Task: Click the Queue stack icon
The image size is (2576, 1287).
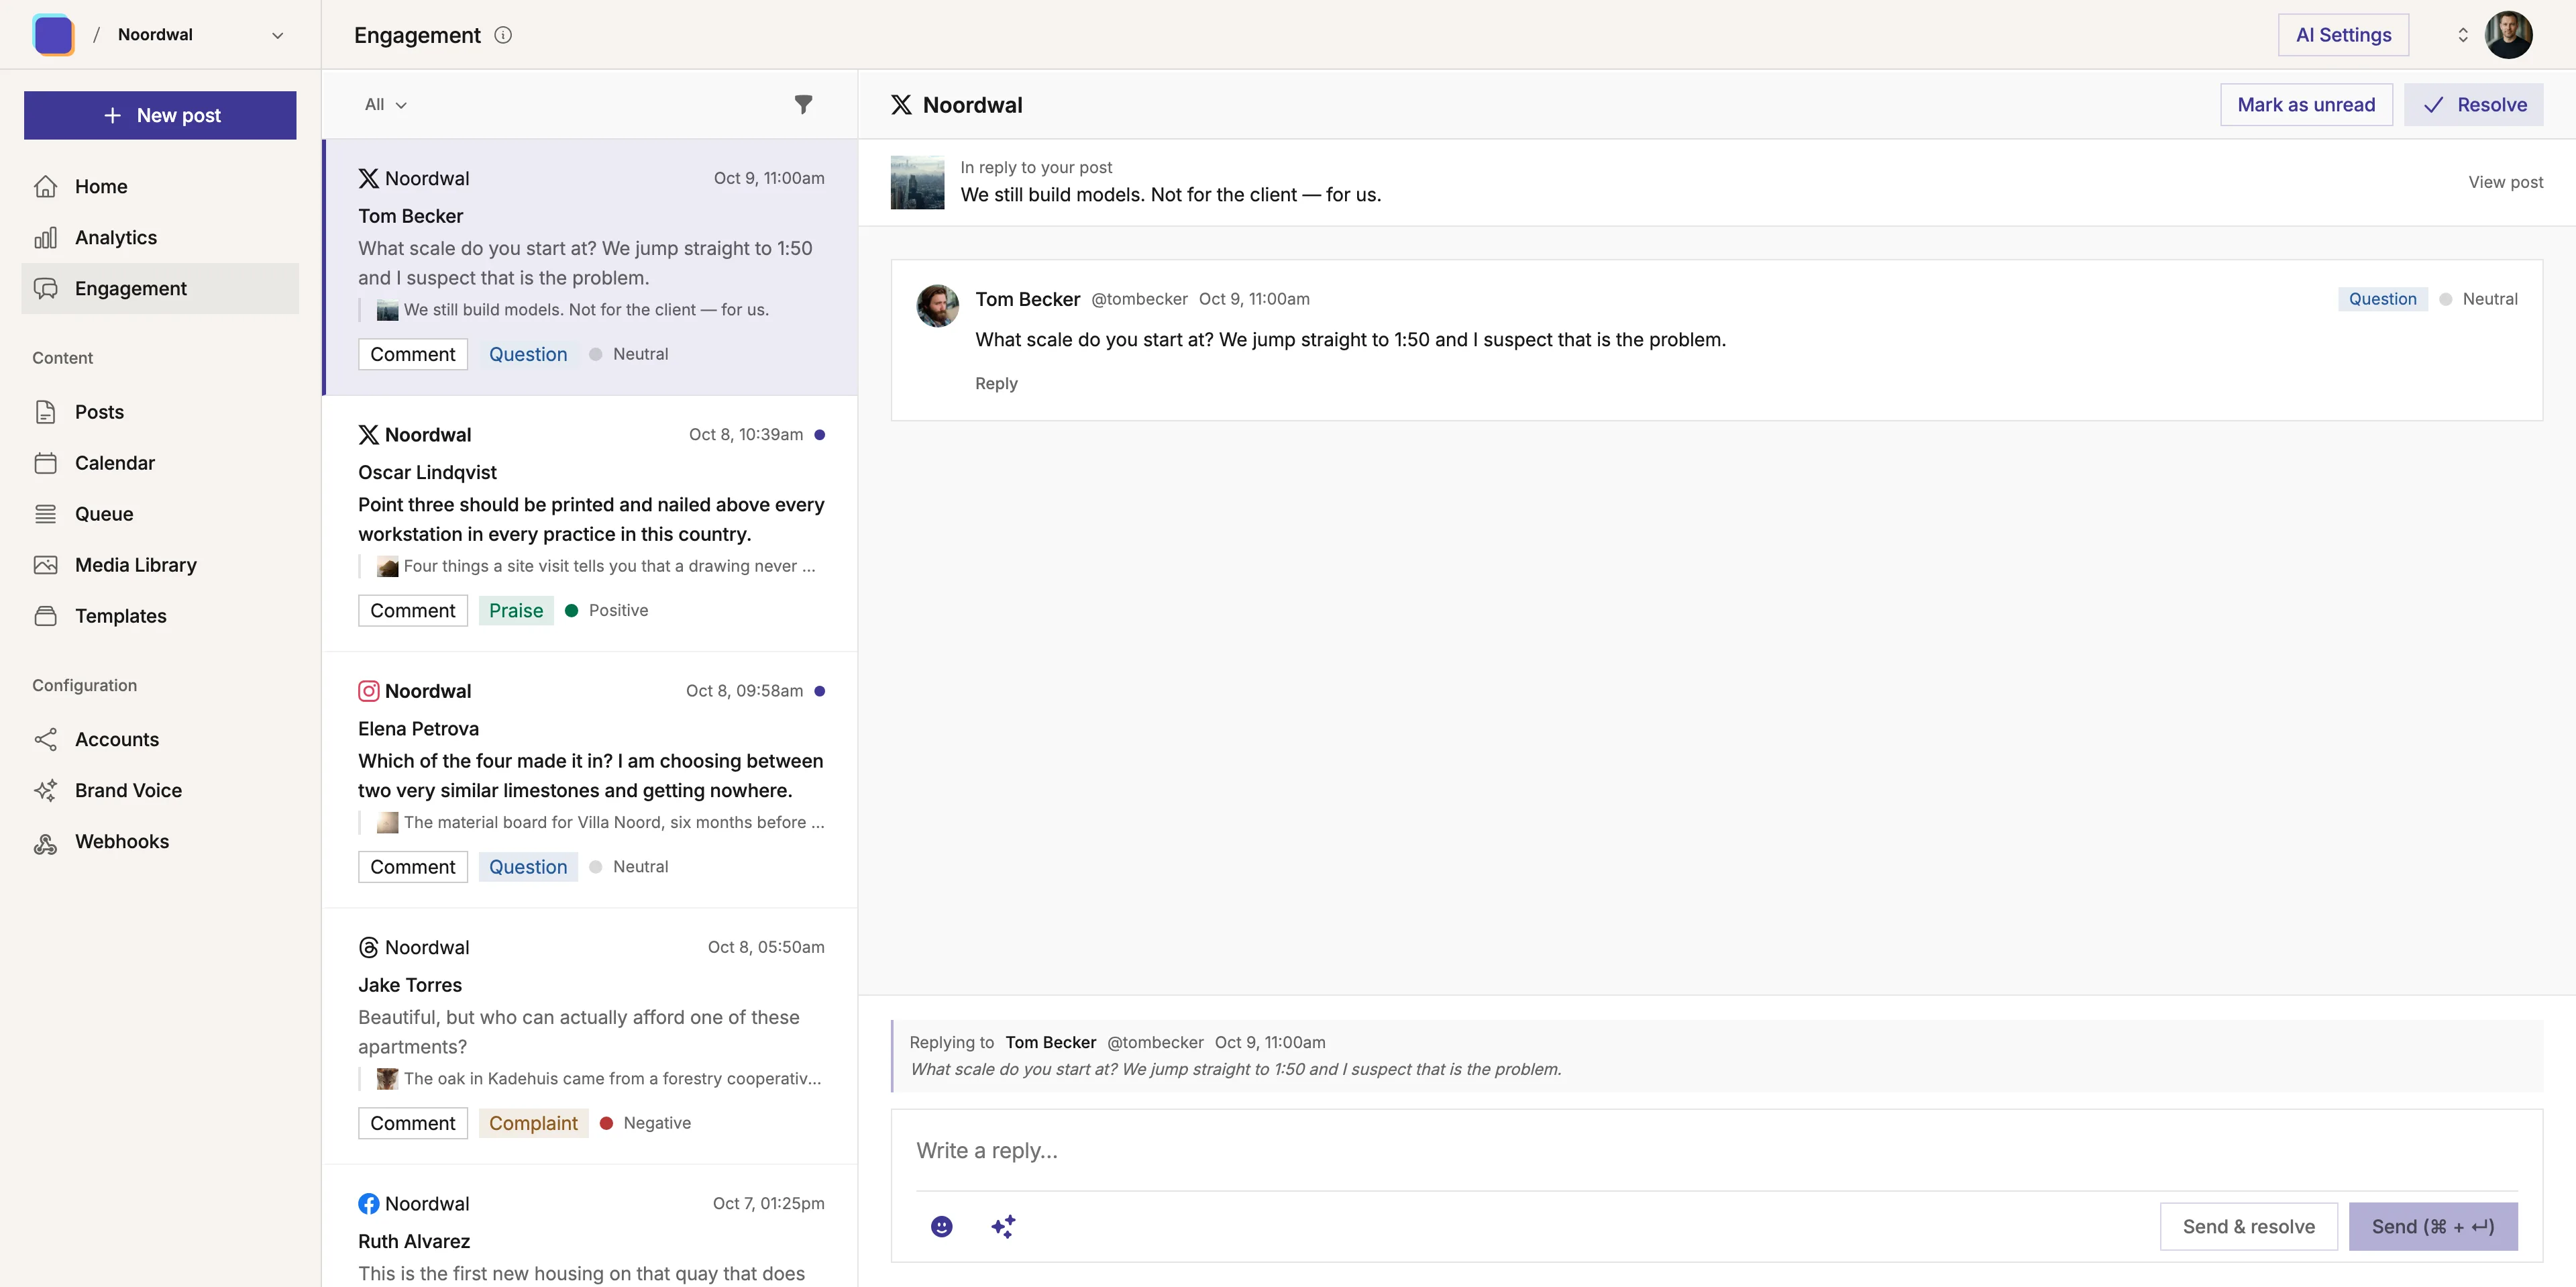Action: click(46, 514)
